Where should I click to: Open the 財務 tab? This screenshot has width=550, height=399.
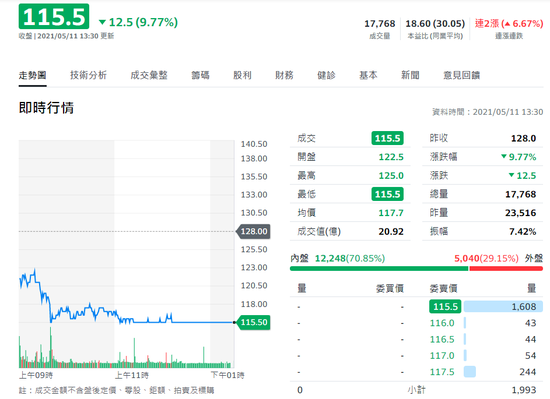click(284, 75)
